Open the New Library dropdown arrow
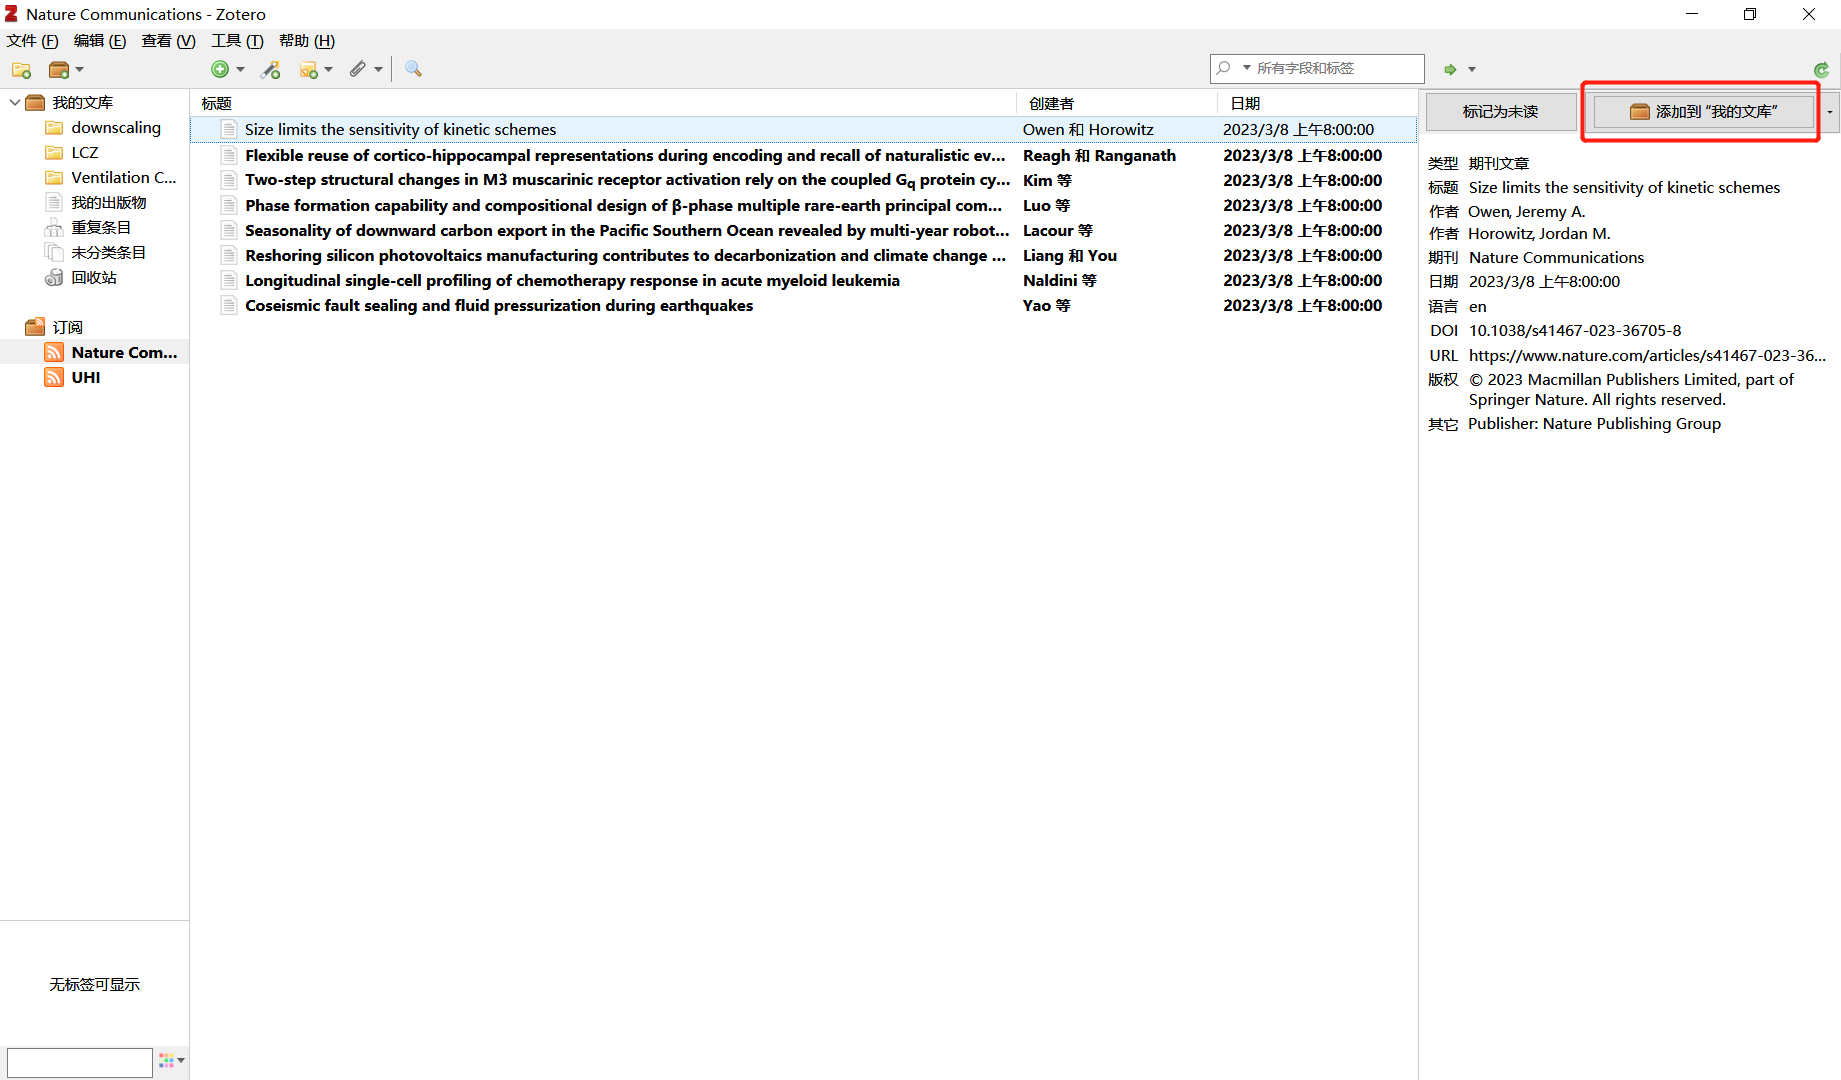 [x=80, y=70]
